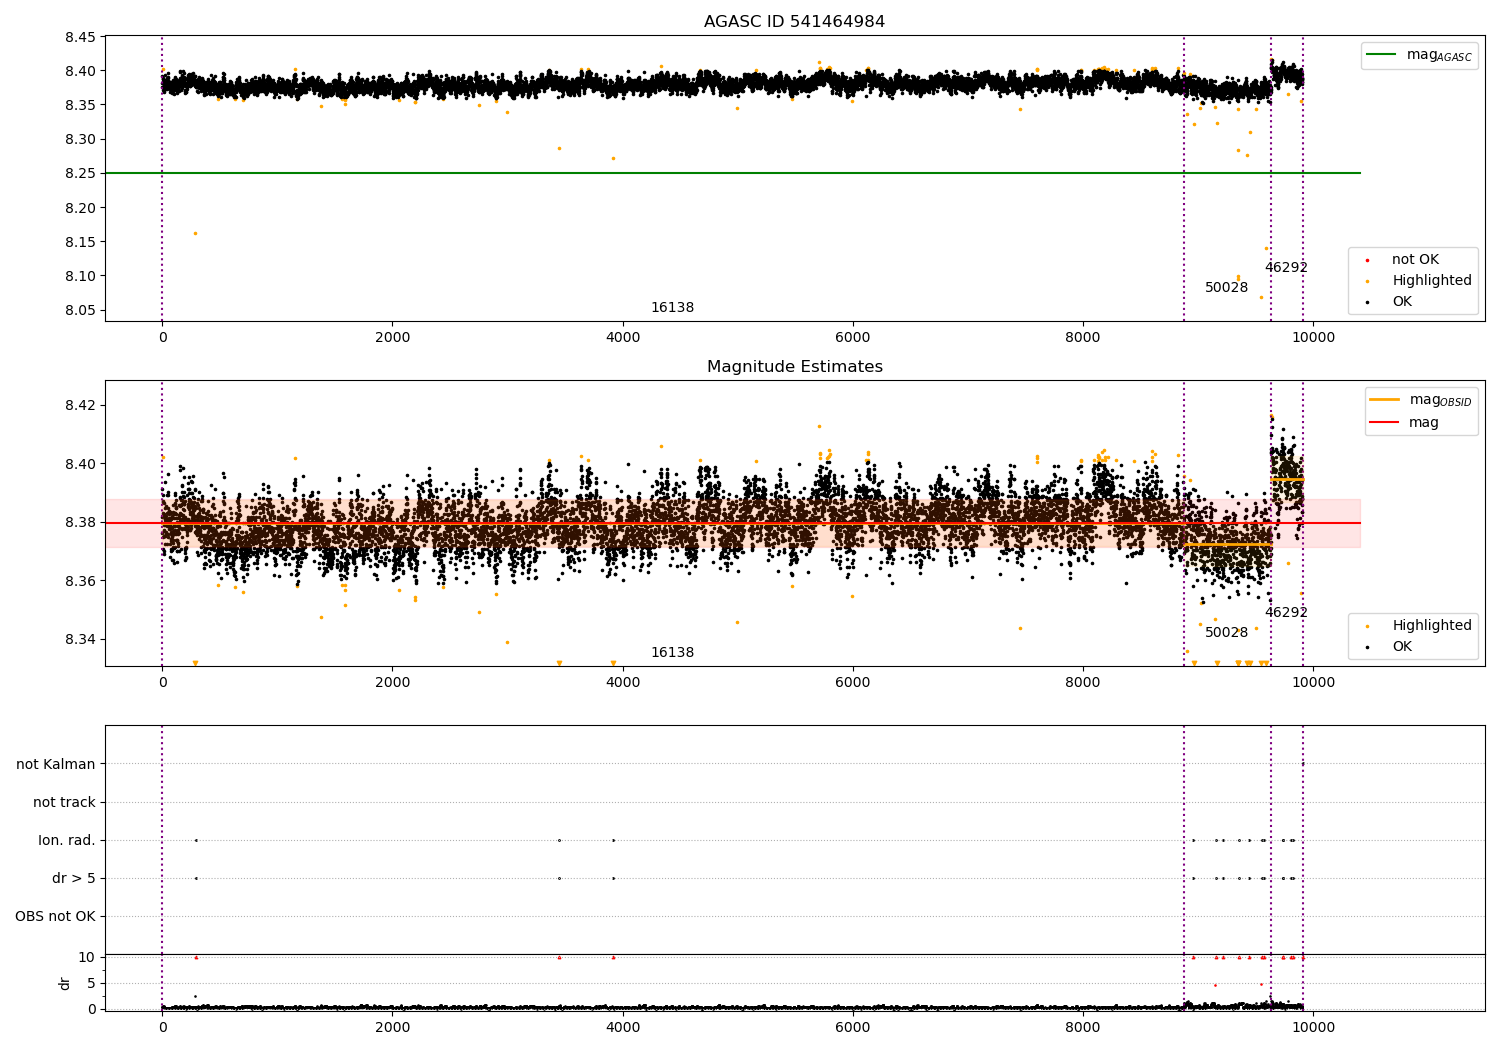Click the orange outlier point near 8.16 in top plot
The image size is (1500, 1050).
point(195,233)
